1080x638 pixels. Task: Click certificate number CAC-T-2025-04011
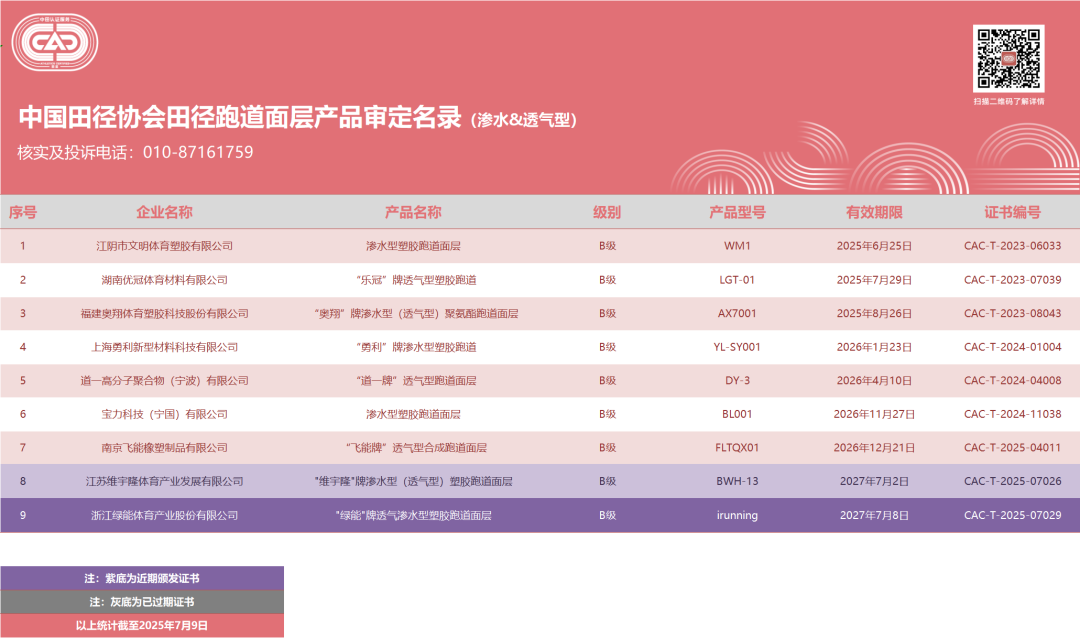pyautogui.click(x=1012, y=448)
